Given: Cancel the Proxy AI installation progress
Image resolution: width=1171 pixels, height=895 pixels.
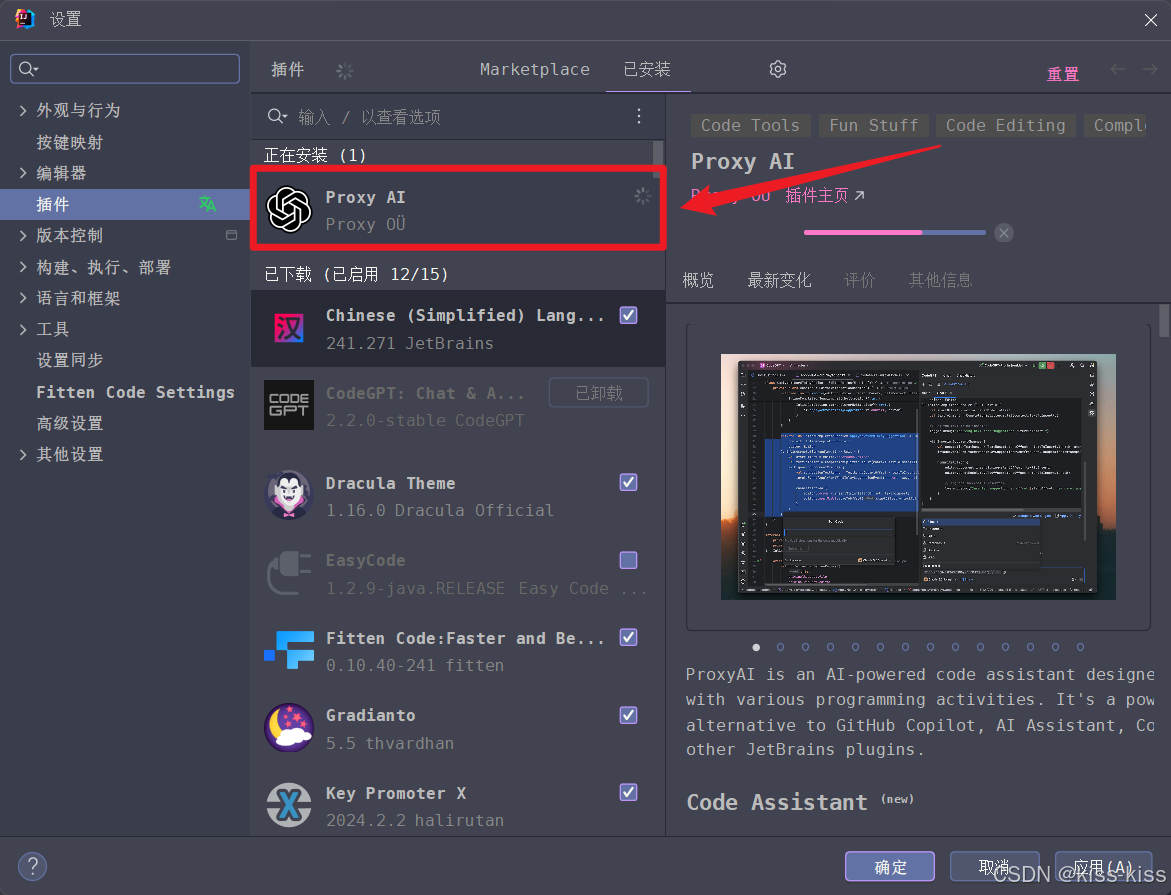Looking at the screenshot, I should tap(1004, 233).
